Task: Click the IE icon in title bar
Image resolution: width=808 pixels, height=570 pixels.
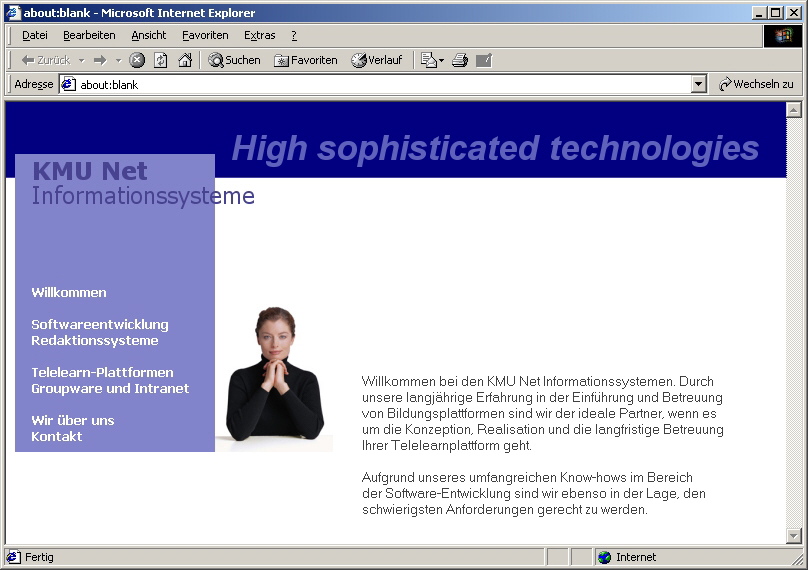Action: (x=13, y=12)
